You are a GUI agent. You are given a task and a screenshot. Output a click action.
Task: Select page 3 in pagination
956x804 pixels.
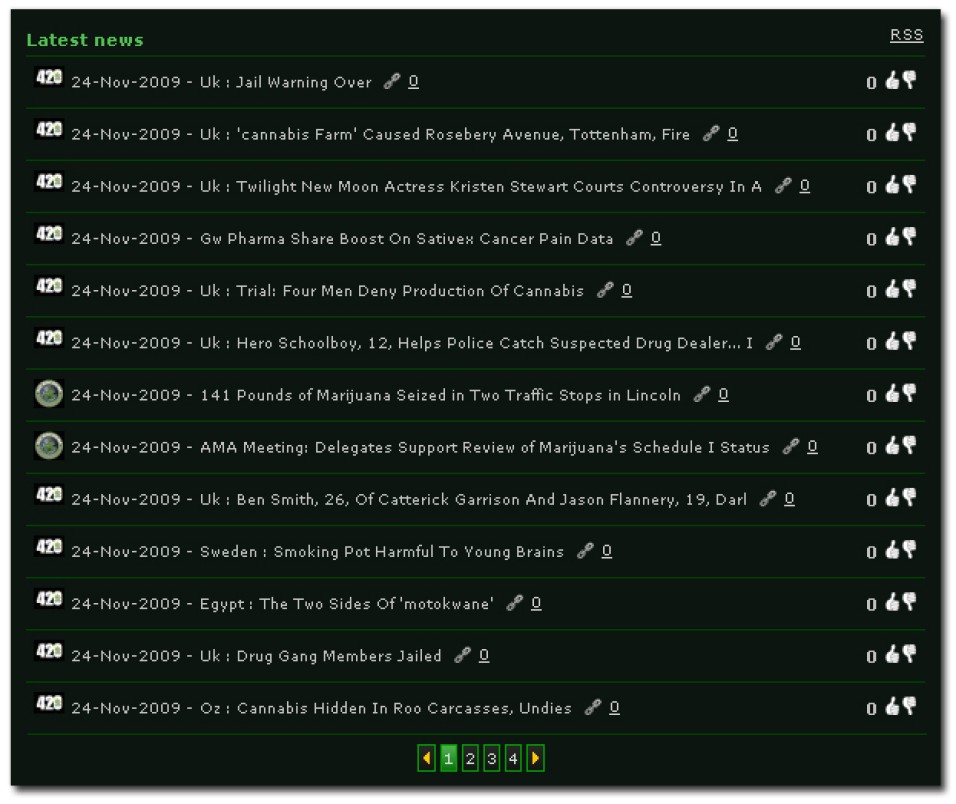491,759
